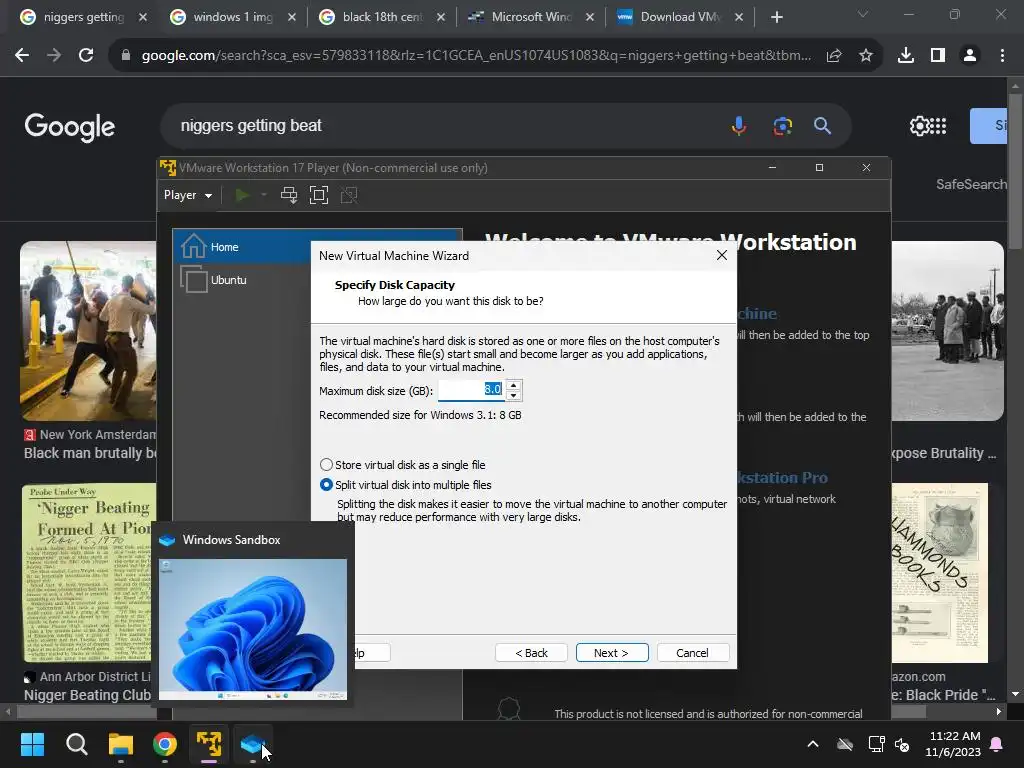Increase maximum disk size spinner up
Image resolution: width=1024 pixels, height=768 pixels.
click(x=513, y=385)
